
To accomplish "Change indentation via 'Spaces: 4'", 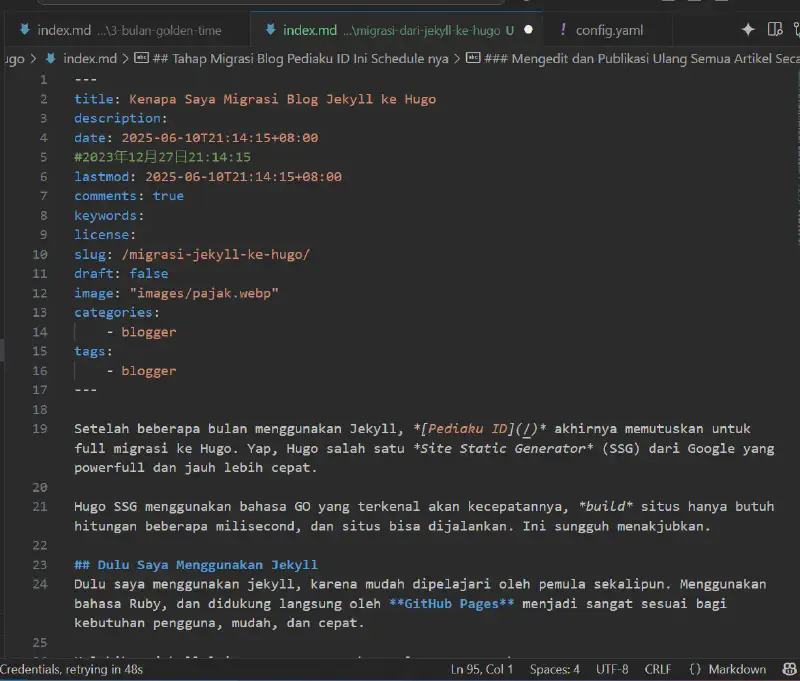I will tap(555, 669).
